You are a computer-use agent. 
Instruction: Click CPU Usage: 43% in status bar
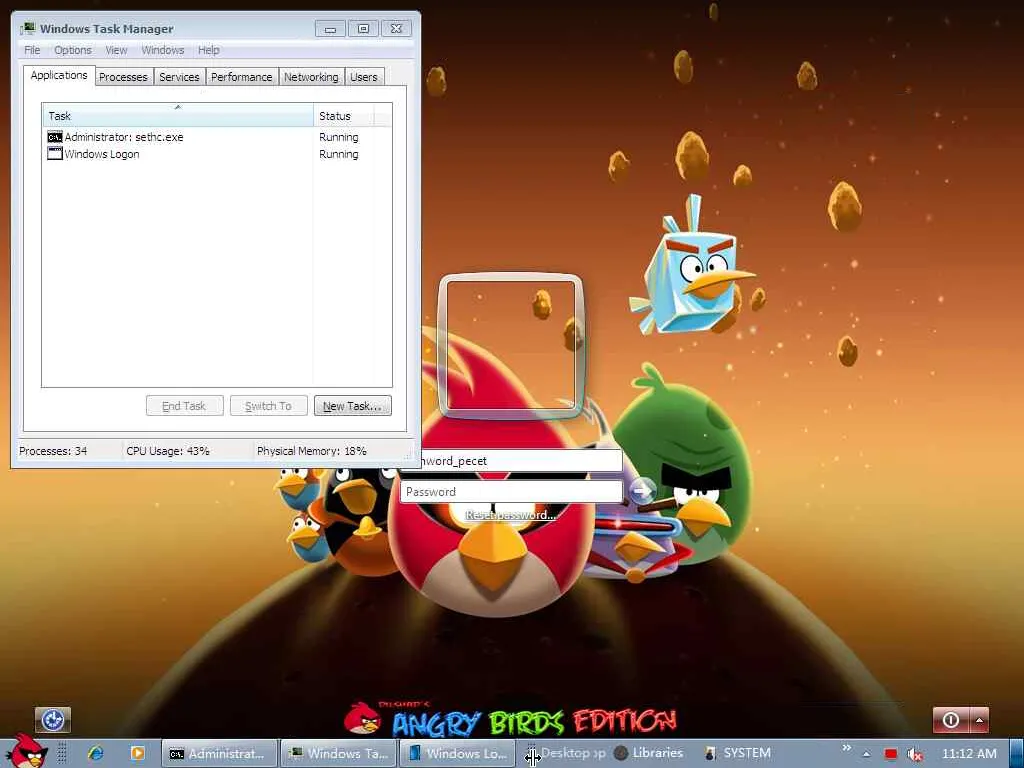point(168,451)
